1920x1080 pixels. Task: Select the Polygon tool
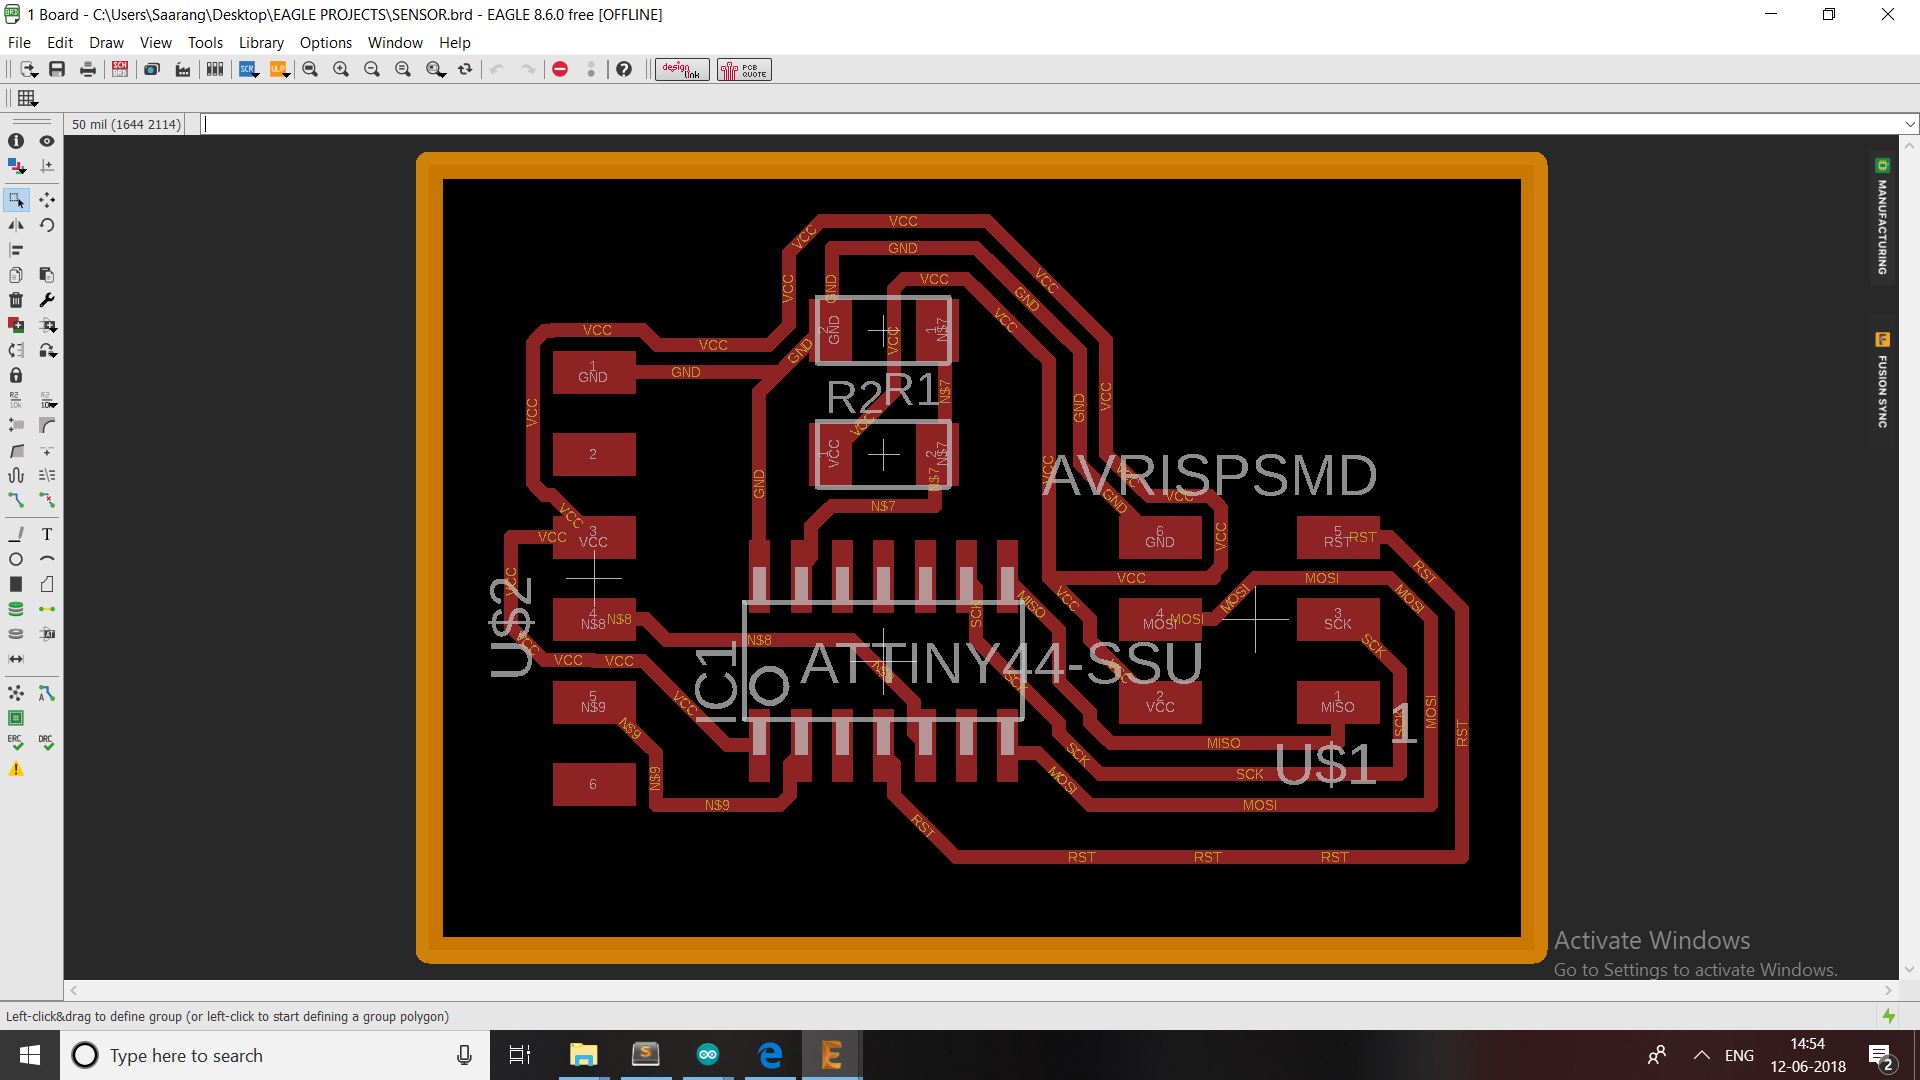[47, 584]
